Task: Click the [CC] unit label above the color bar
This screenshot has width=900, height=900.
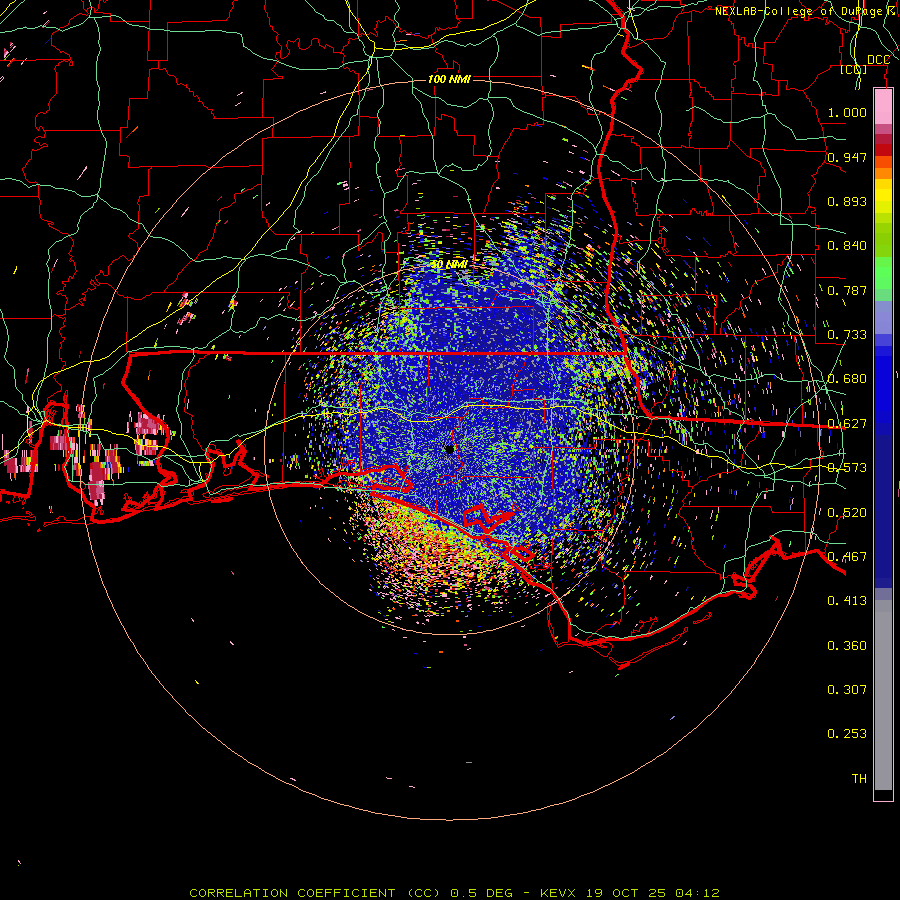Action: coord(854,69)
